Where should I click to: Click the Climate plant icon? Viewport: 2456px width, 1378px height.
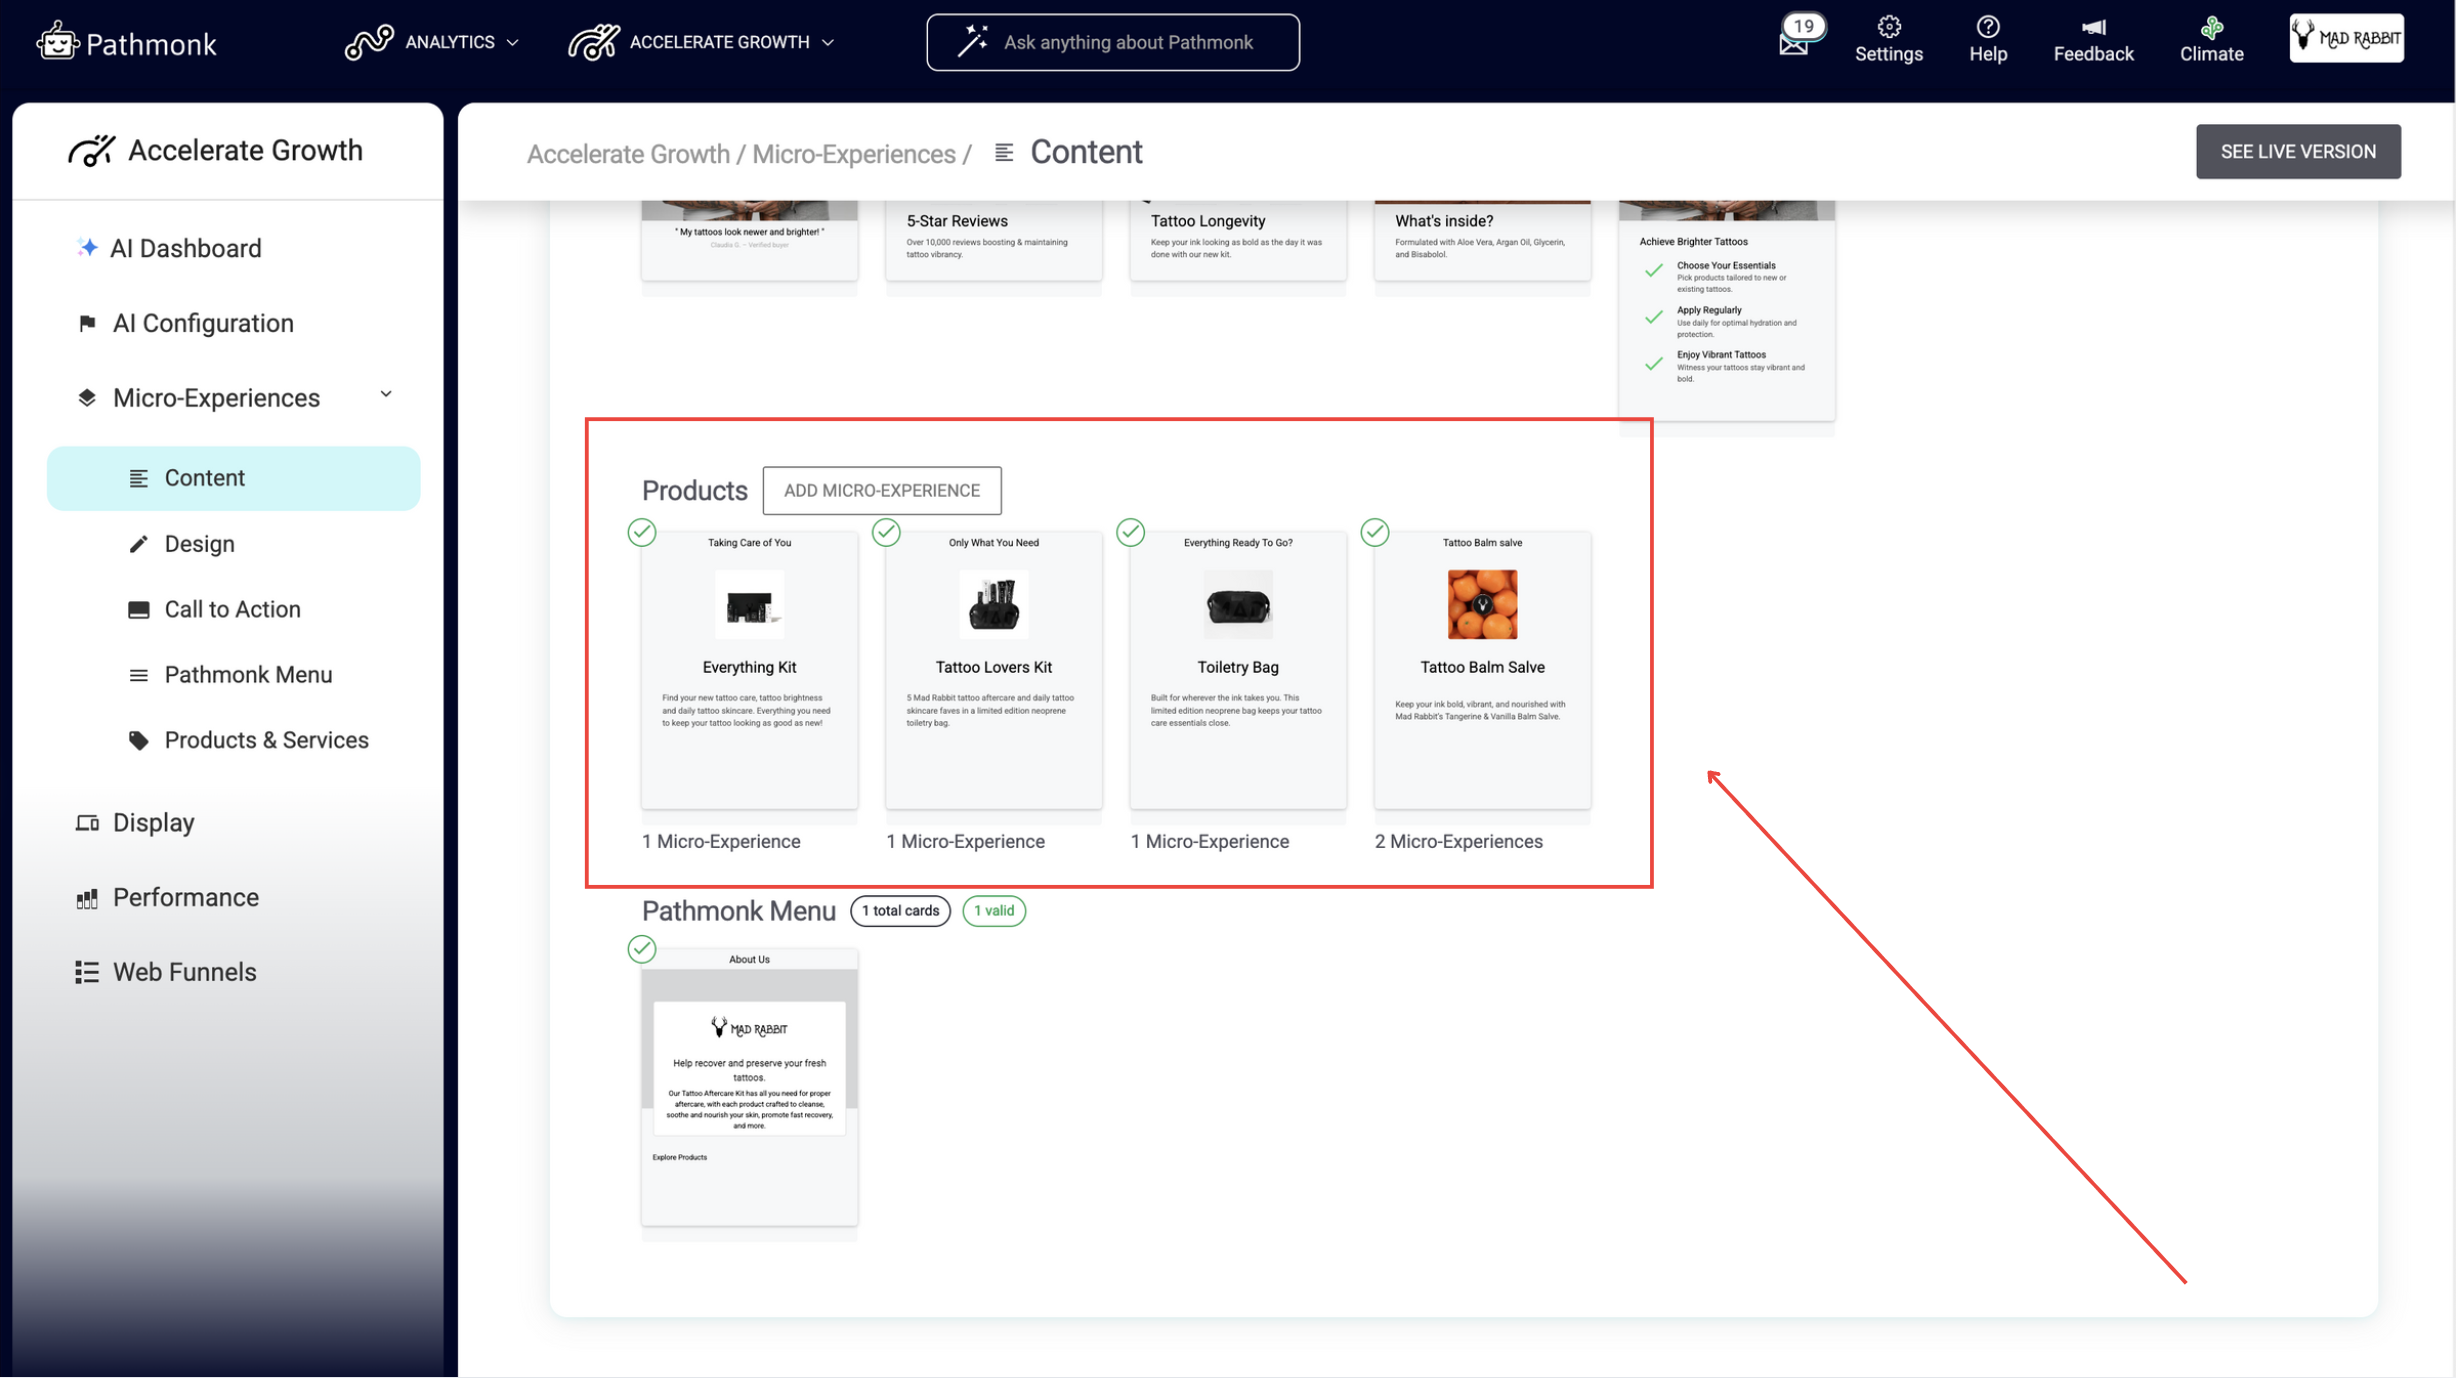click(x=2211, y=27)
